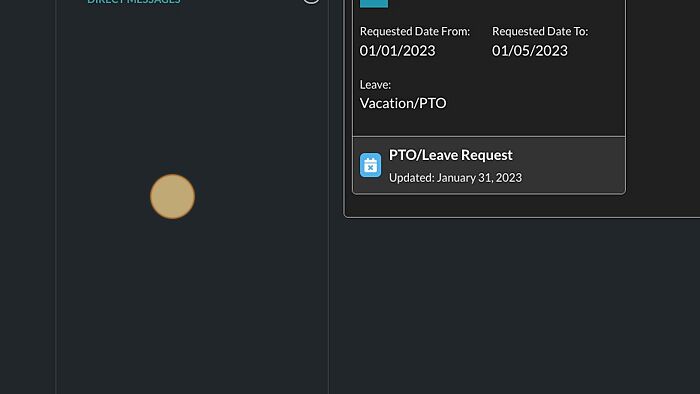The height and width of the screenshot is (394, 700).
Task: Click the blue calendar icon on PTO card
Action: [x=371, y=165]
